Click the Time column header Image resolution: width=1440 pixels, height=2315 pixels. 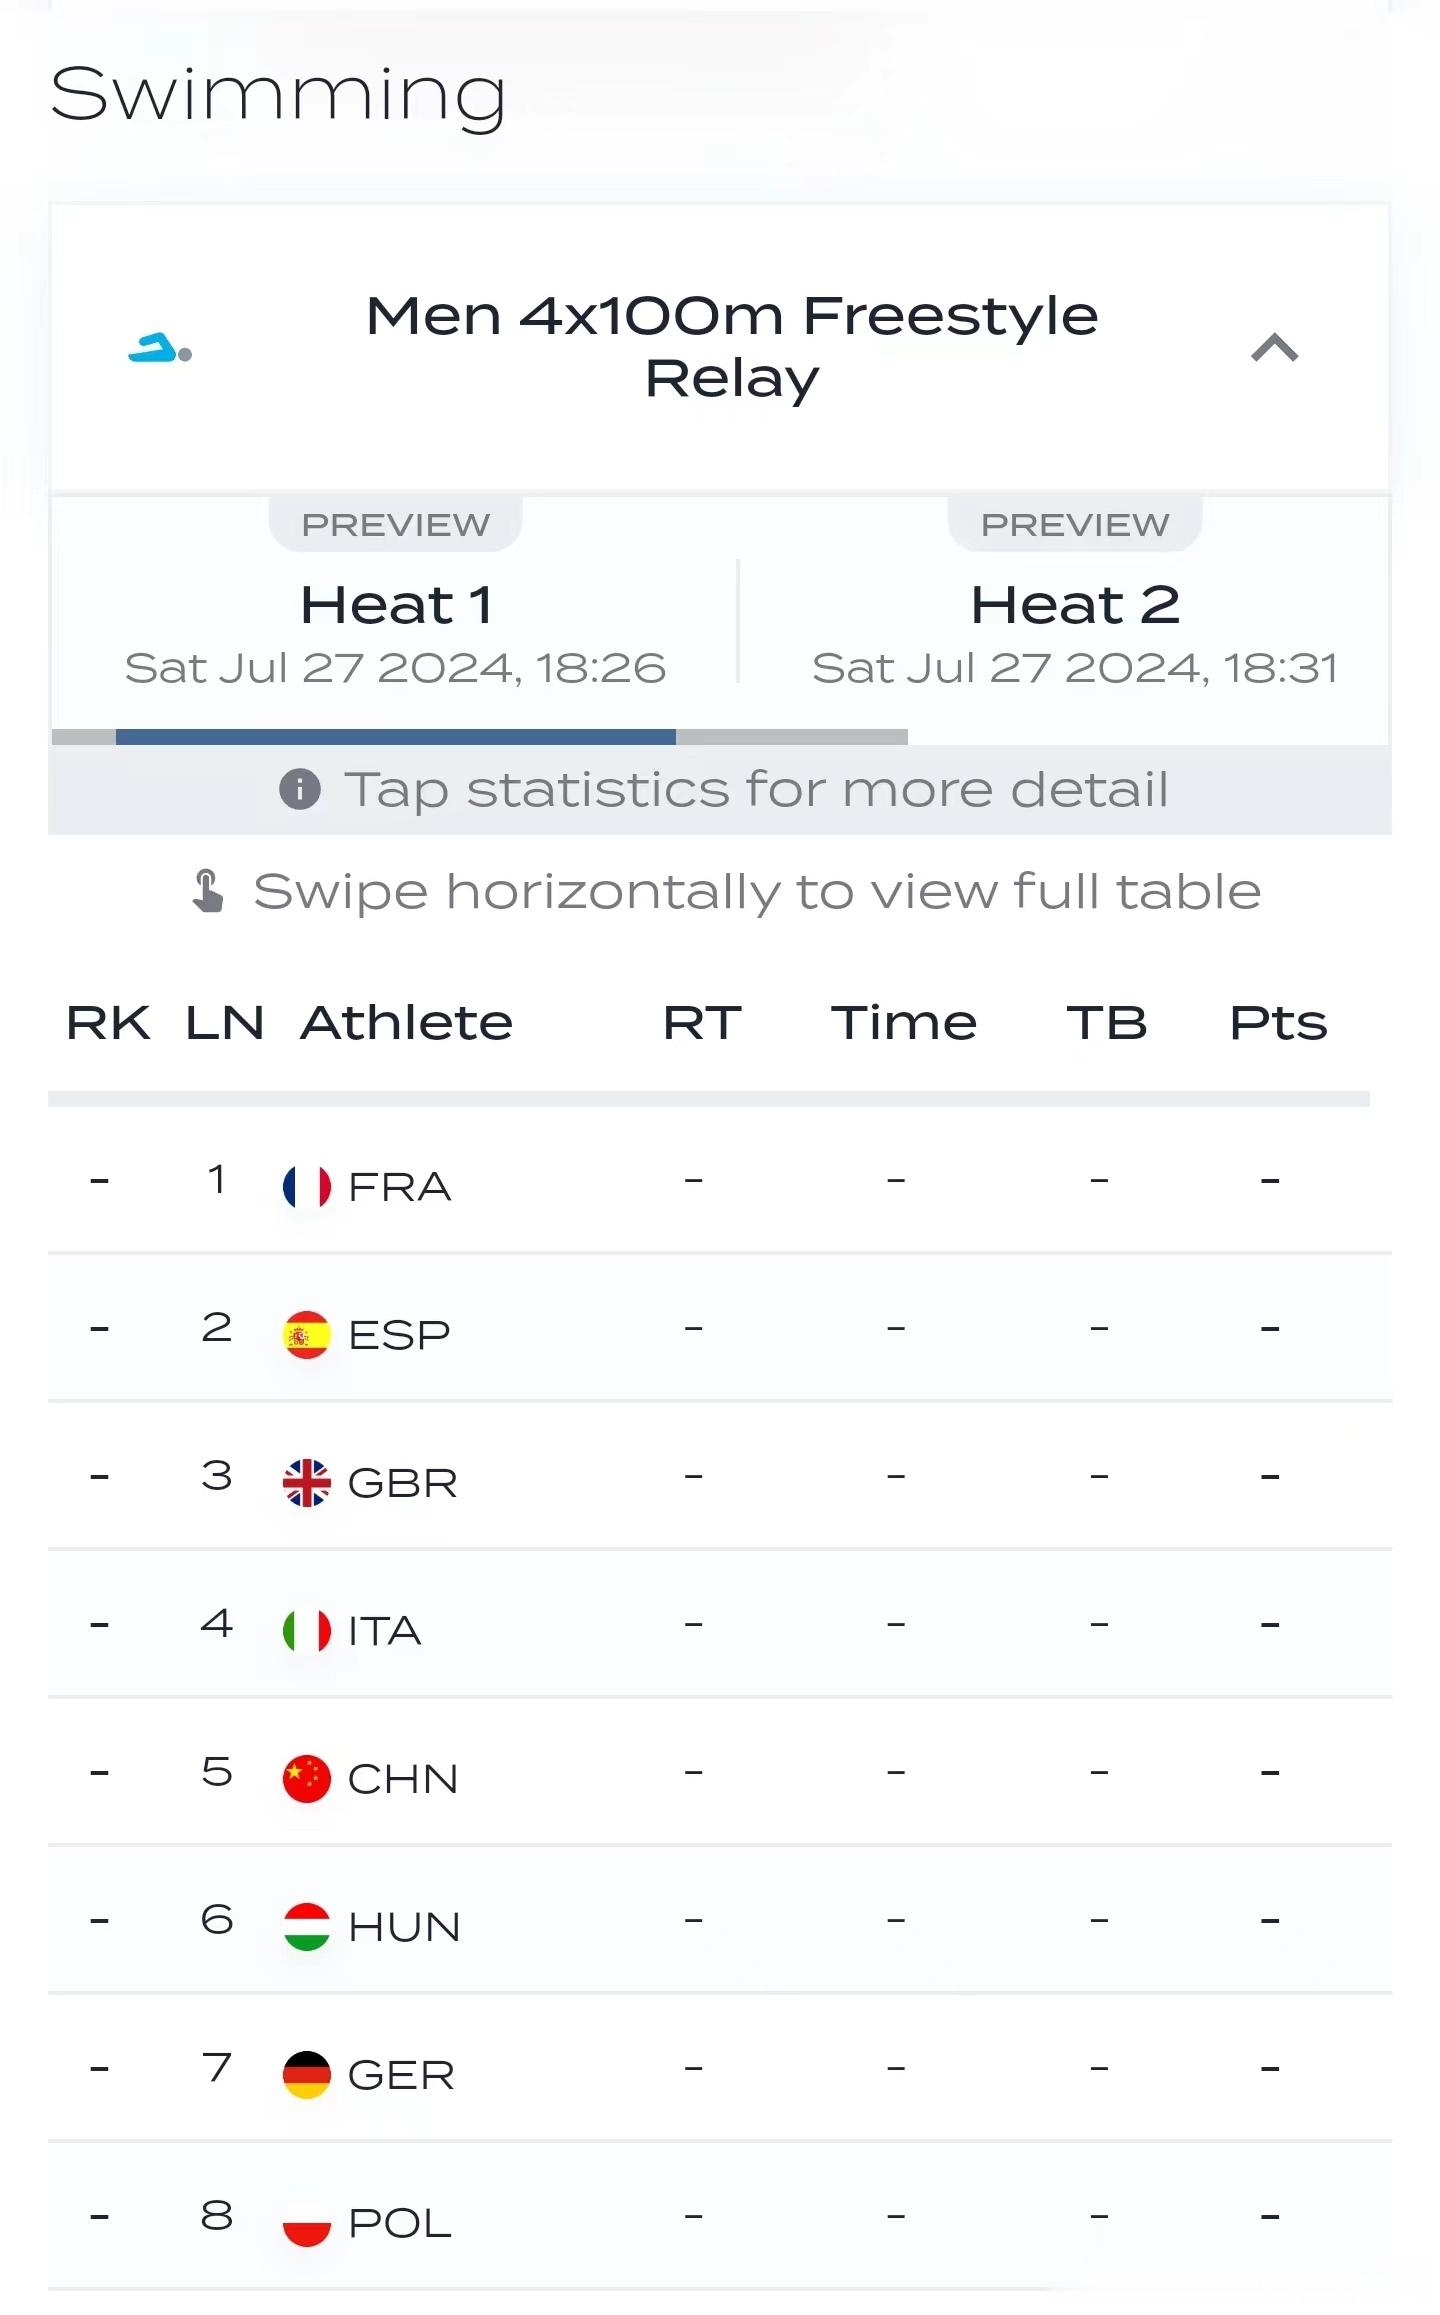[904, 1023]
